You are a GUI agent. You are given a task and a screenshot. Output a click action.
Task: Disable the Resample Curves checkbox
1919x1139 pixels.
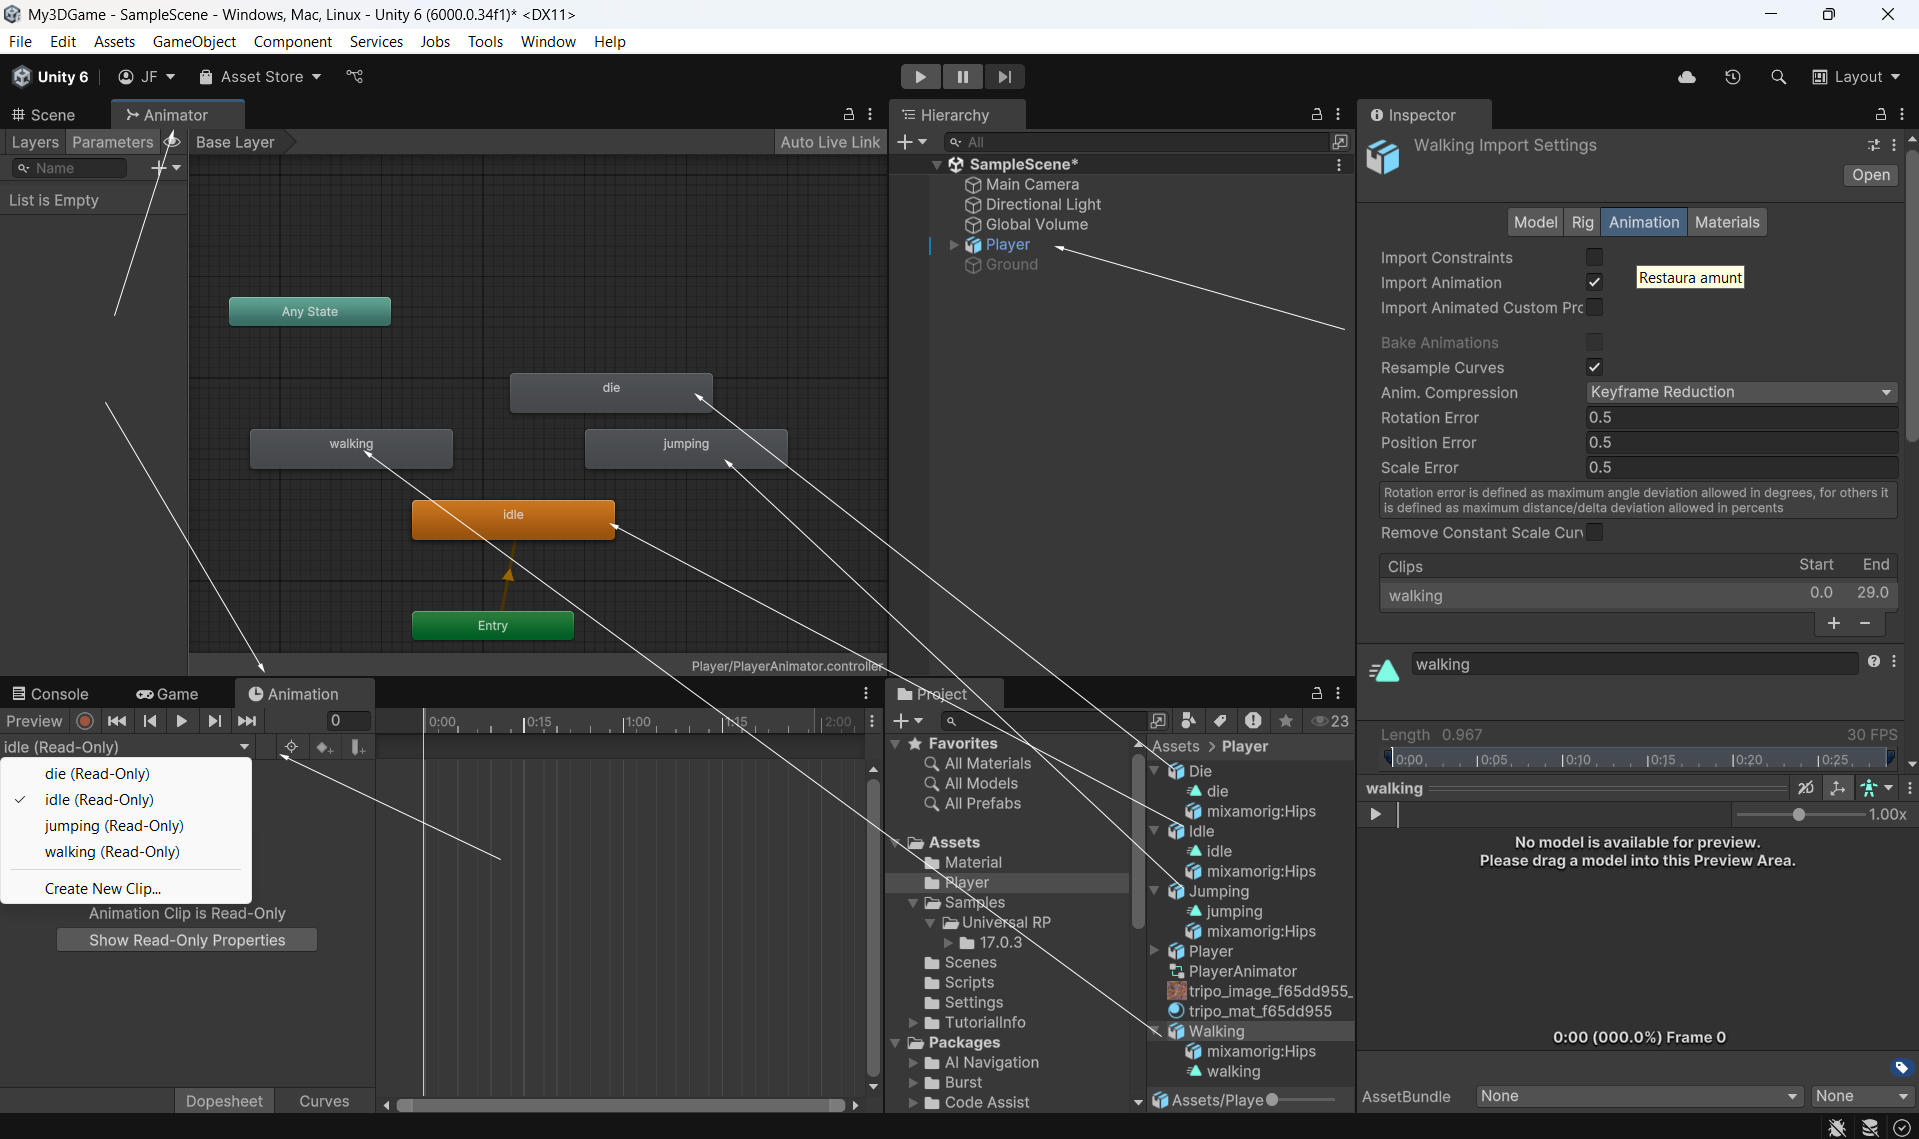[1594, 368]
